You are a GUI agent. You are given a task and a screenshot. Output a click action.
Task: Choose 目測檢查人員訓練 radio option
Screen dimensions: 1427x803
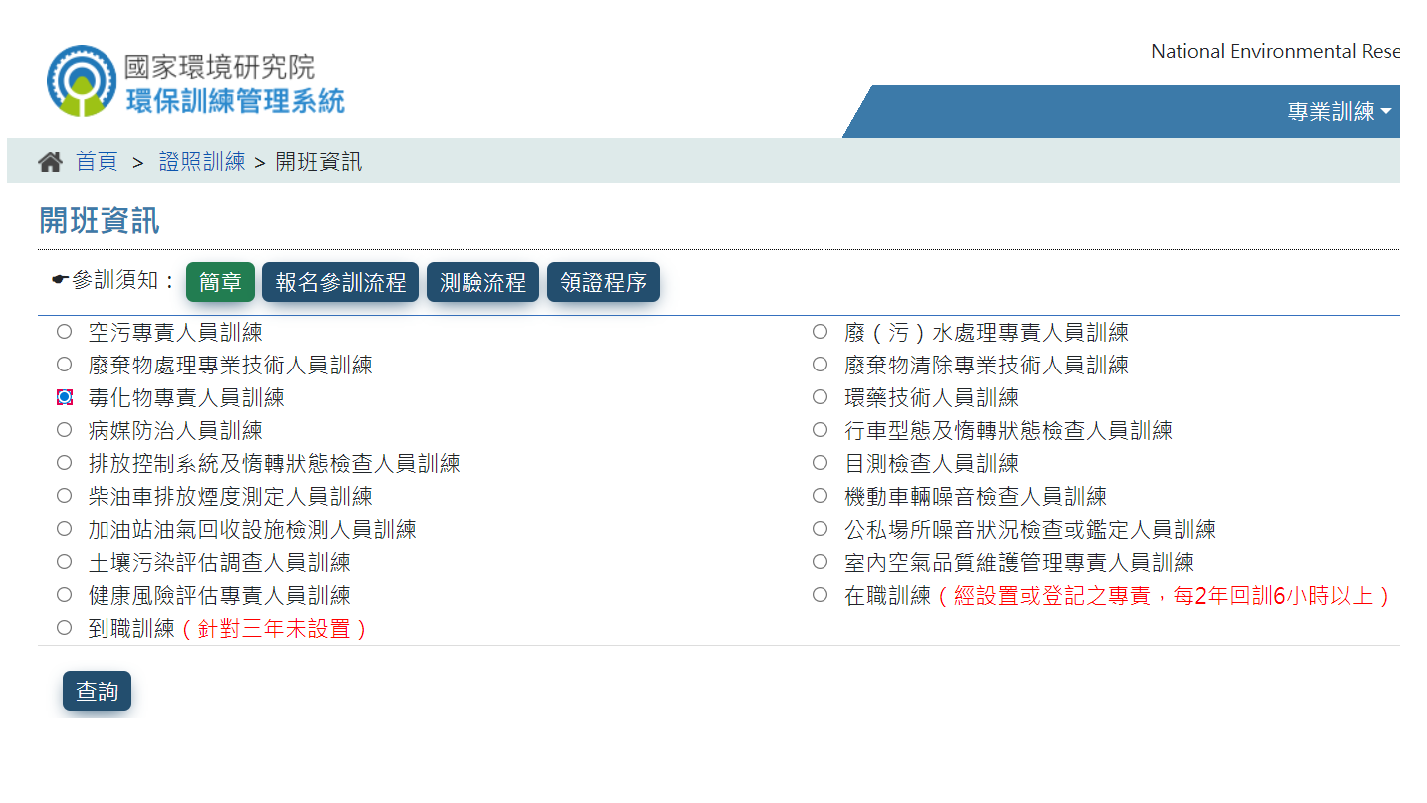(x=820, y=463)
